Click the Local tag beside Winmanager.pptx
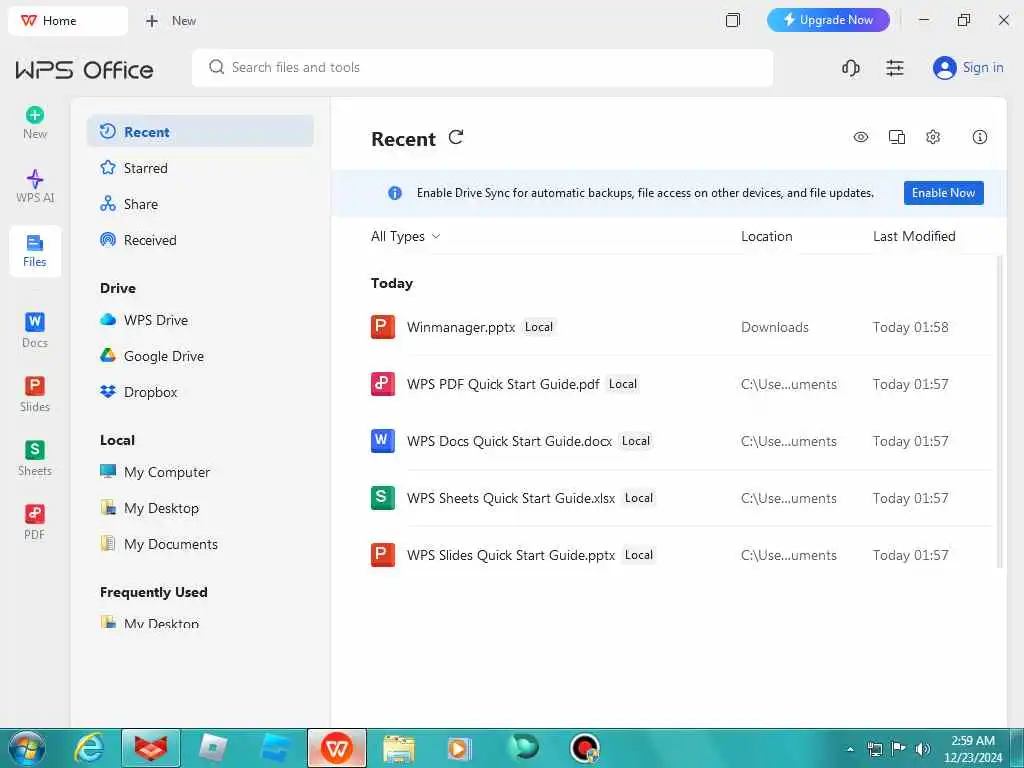This screenshot has height=768, width=1024. [x=539, y=327]
